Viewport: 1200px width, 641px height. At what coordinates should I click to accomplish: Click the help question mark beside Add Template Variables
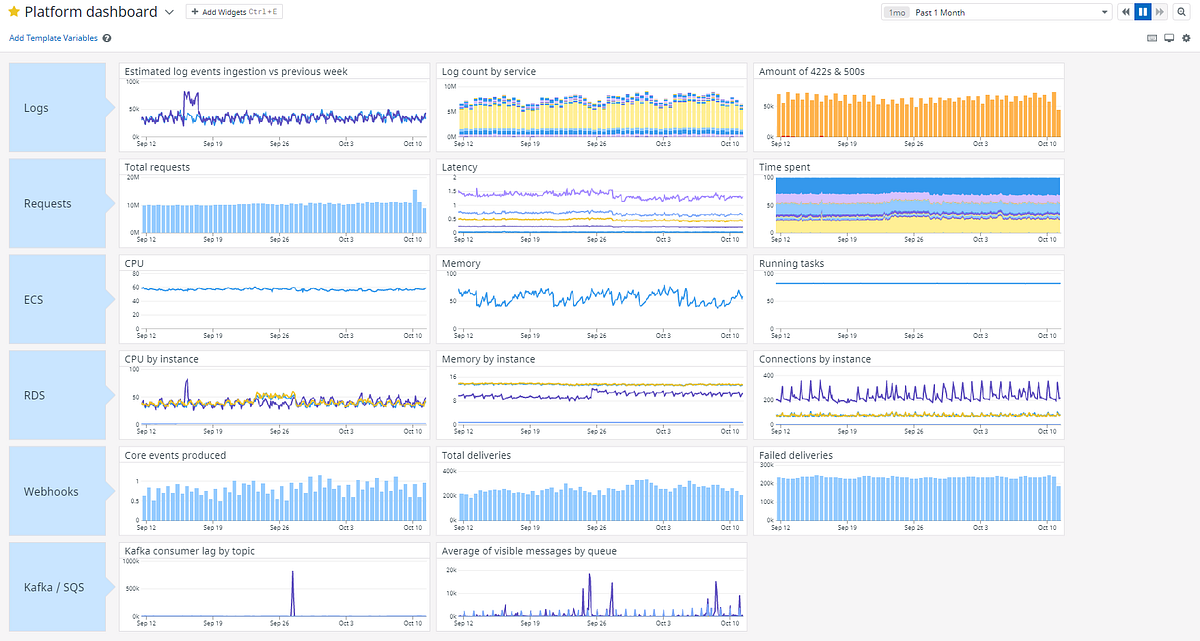(106, 37)
